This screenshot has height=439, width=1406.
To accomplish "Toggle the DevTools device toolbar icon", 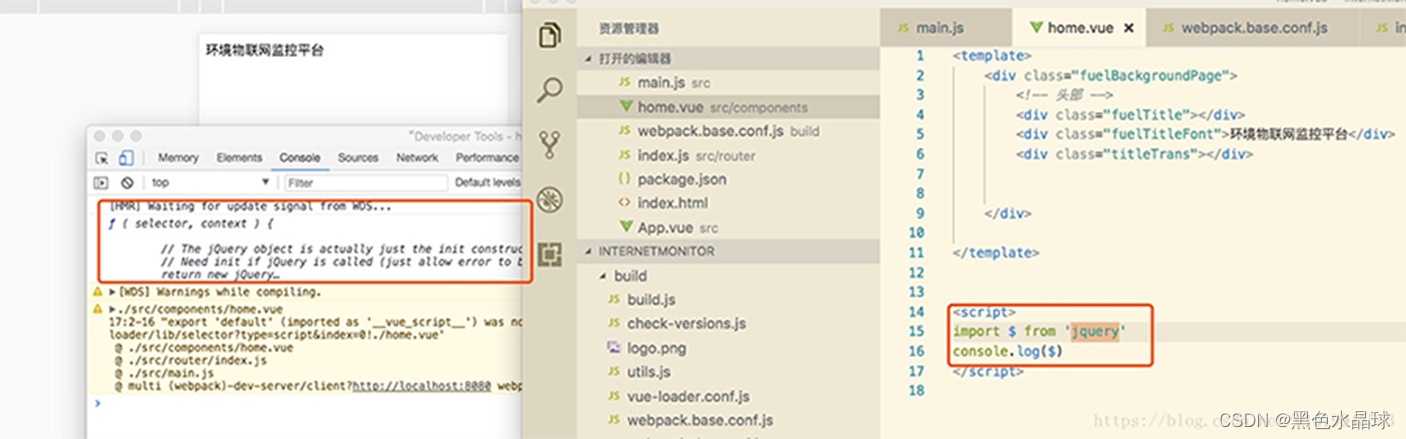I will (126, 158).
